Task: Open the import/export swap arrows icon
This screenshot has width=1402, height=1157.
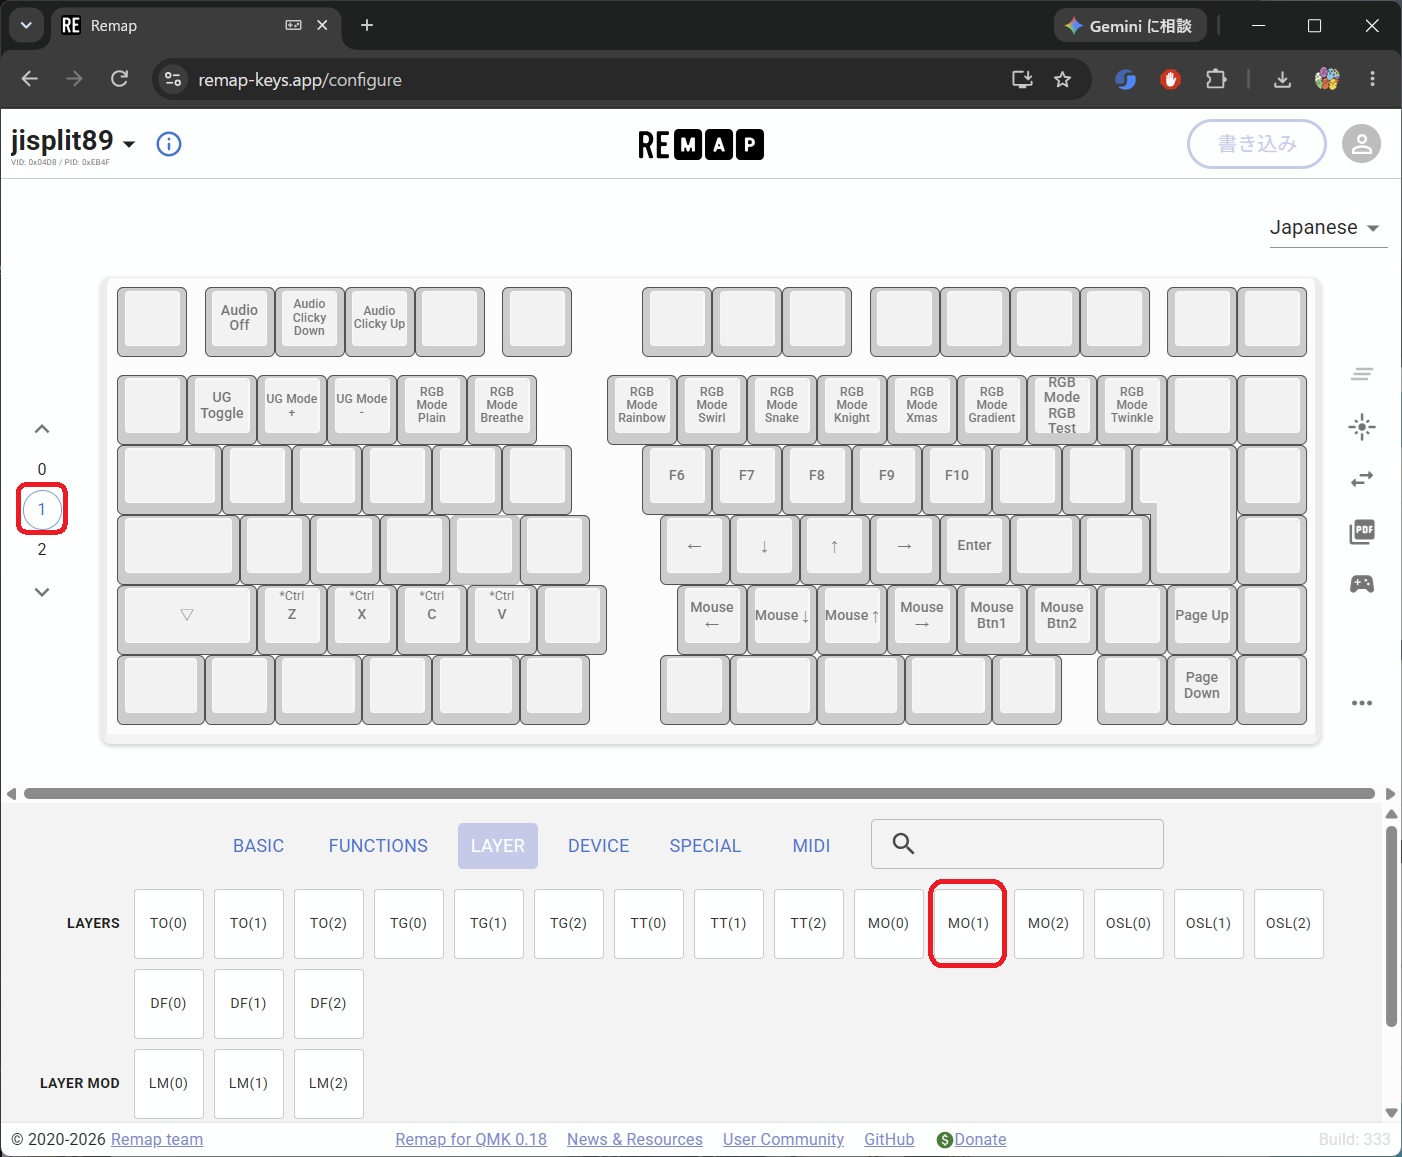Action: tap(1362, 480)
